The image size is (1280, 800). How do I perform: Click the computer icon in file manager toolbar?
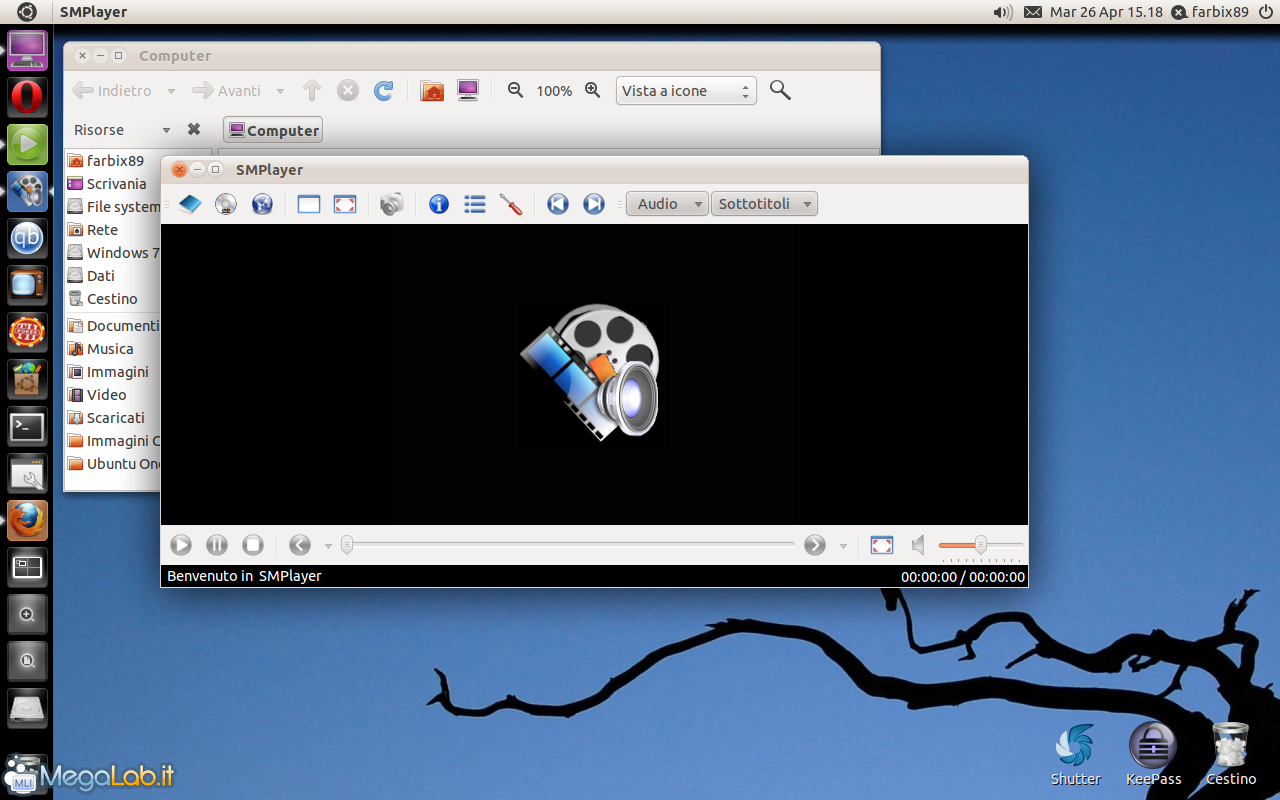468,91
